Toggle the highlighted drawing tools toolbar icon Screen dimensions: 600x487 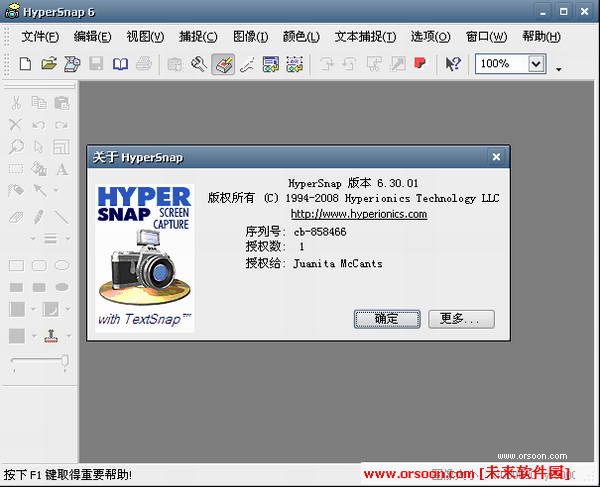click(x=223, y=64)
